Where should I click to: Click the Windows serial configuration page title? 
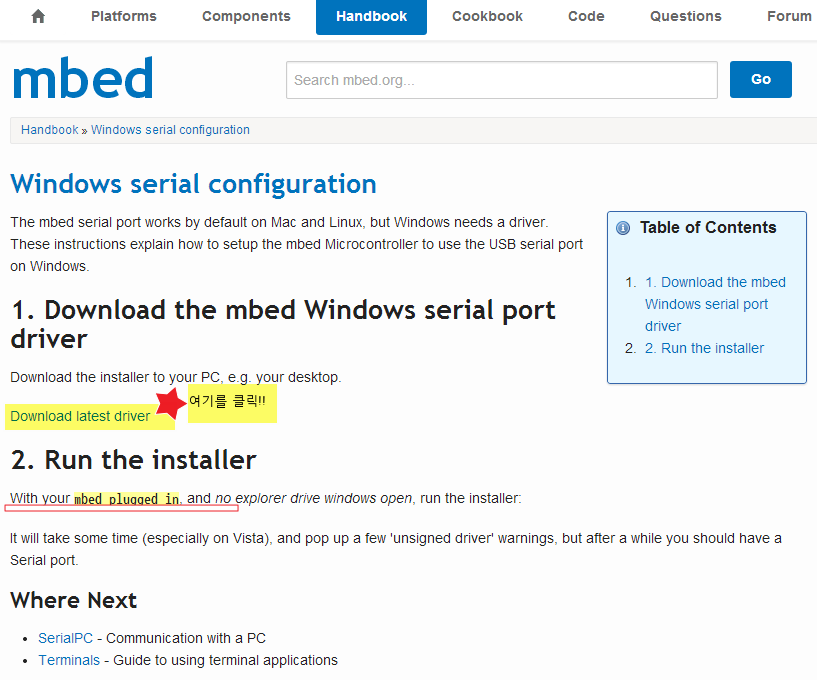click(193, 184)
